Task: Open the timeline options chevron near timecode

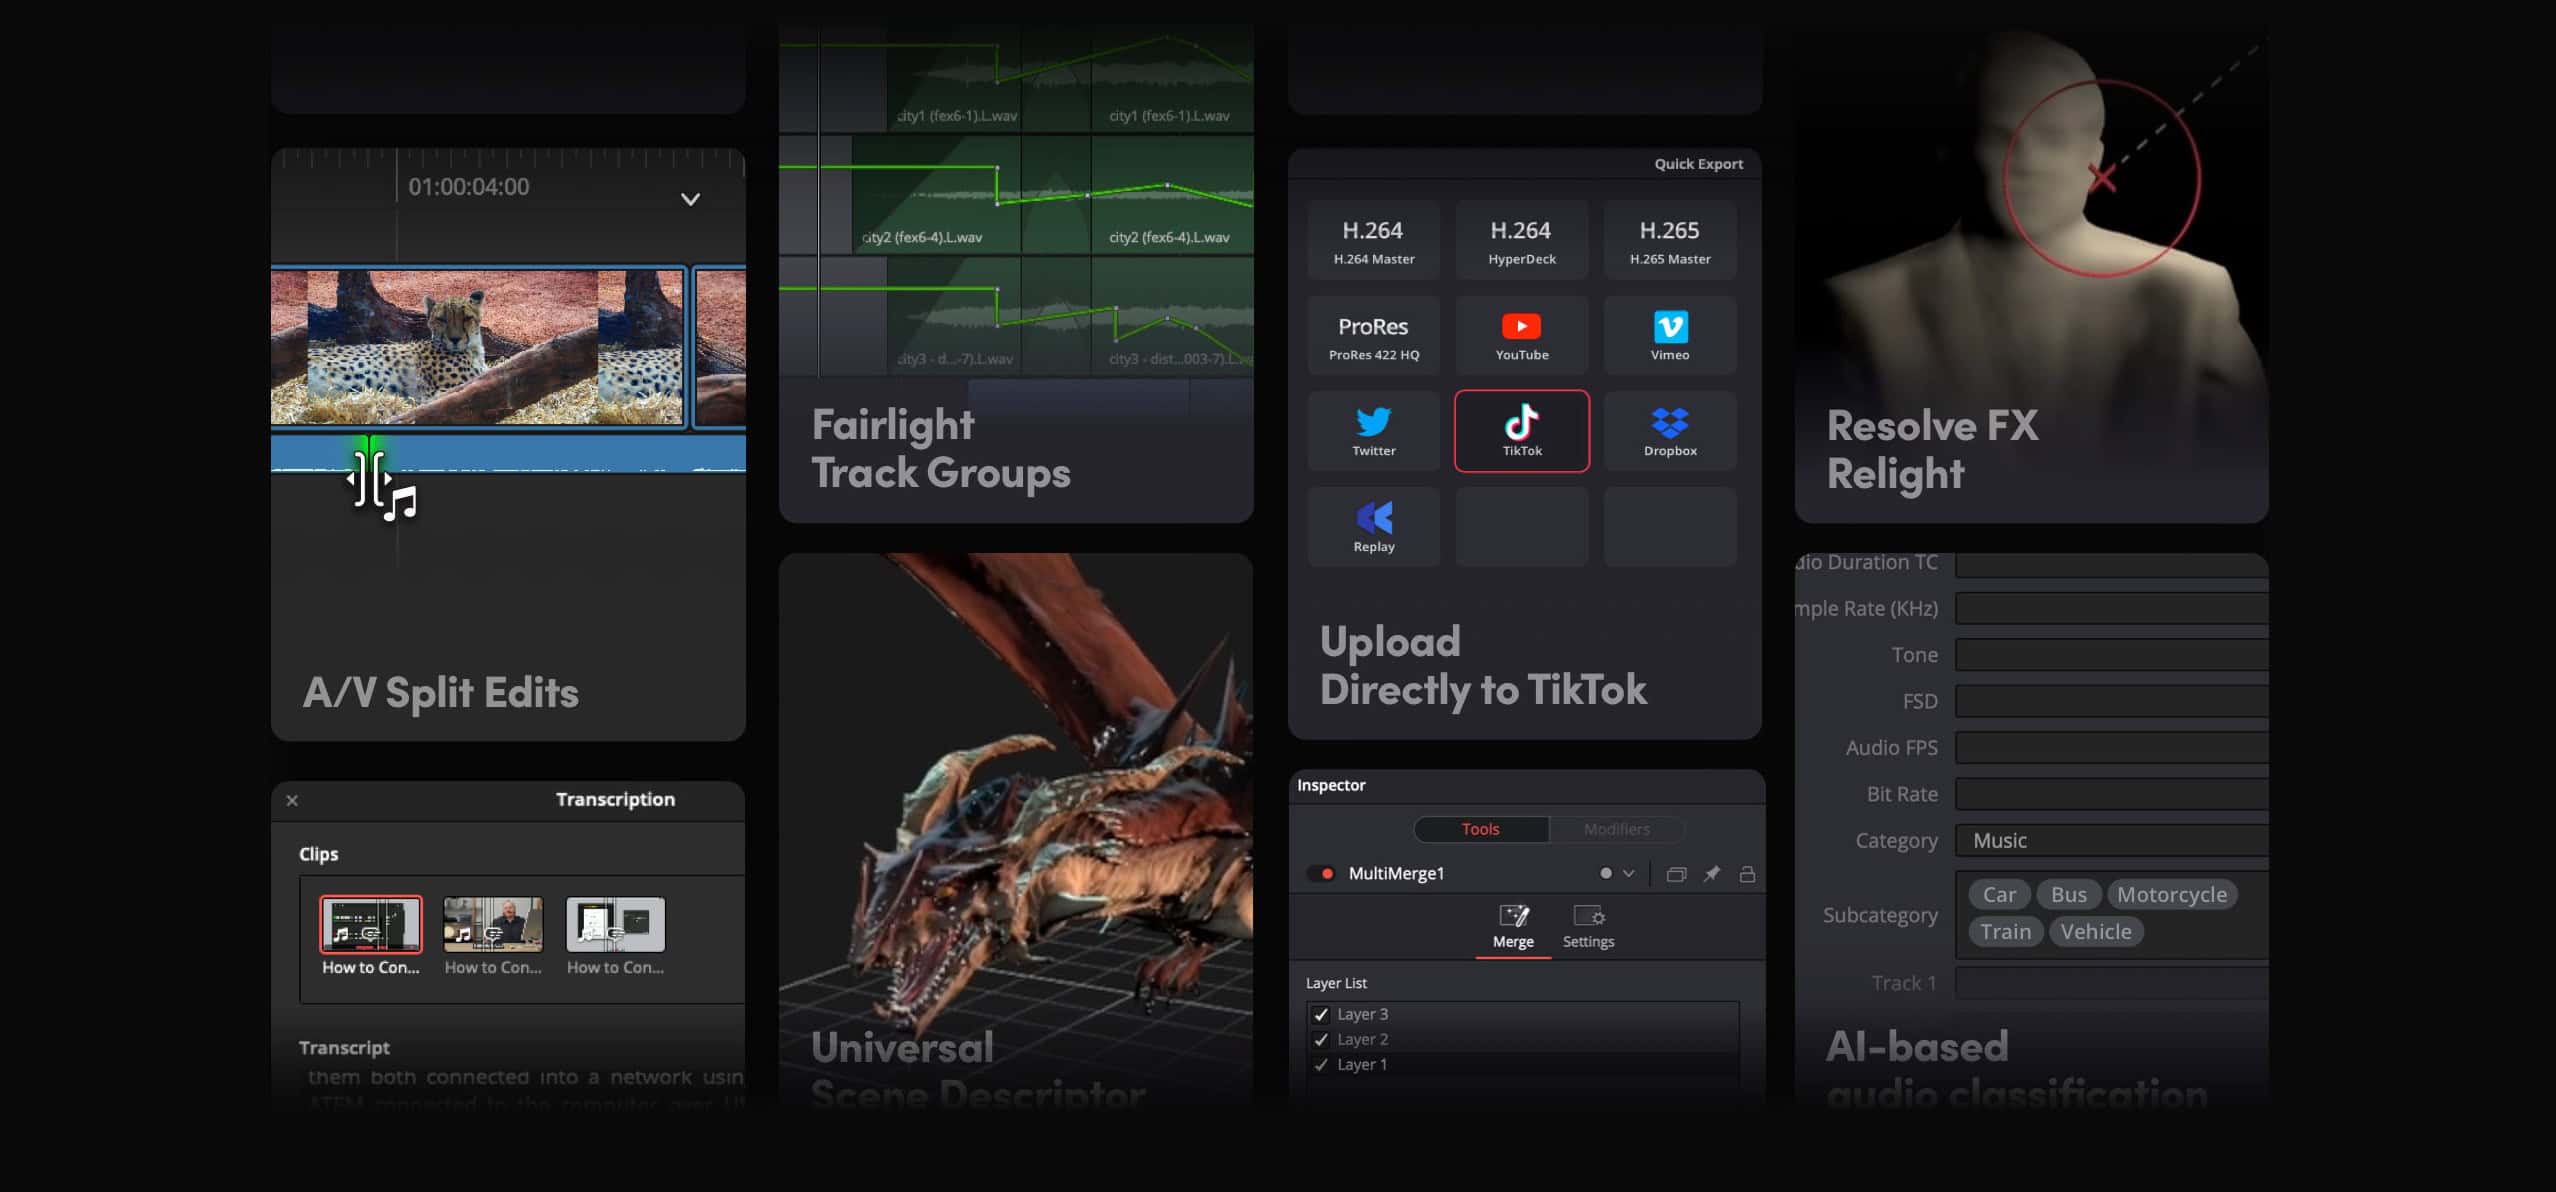Action: [690, 199]
